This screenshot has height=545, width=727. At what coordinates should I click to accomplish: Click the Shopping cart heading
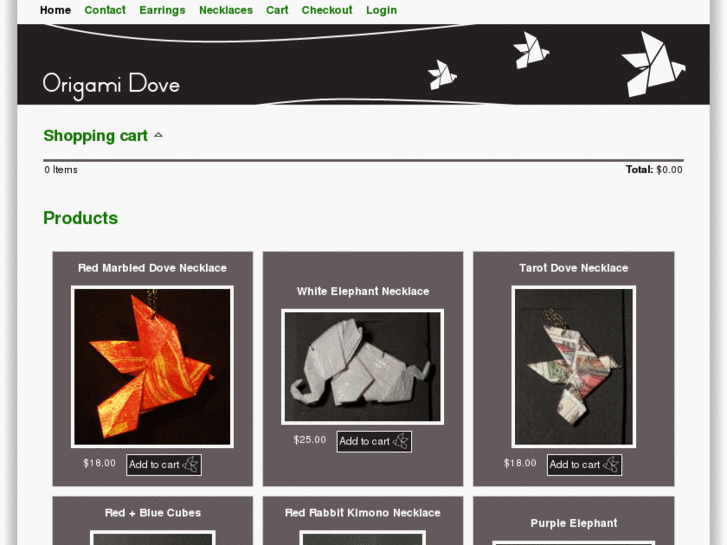click(96, 135)
